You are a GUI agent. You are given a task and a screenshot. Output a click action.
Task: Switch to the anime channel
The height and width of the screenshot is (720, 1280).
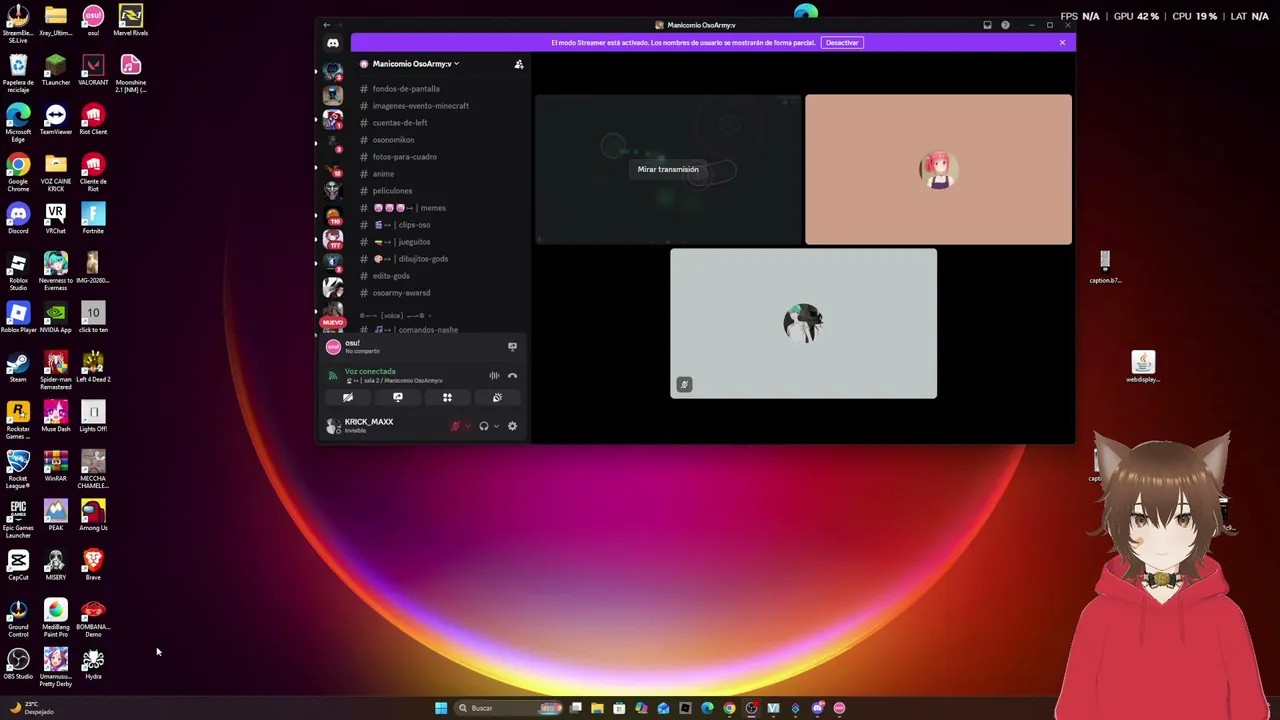(383, 174)
